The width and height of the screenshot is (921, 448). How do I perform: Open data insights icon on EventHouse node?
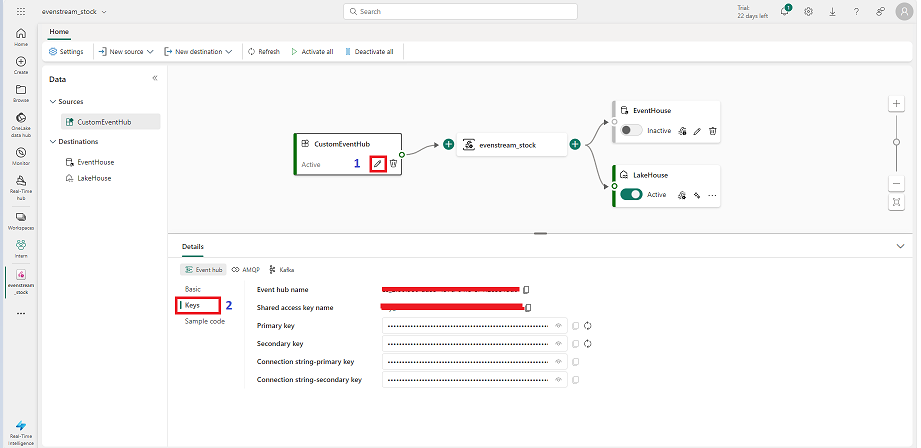[x=682, y=131]
